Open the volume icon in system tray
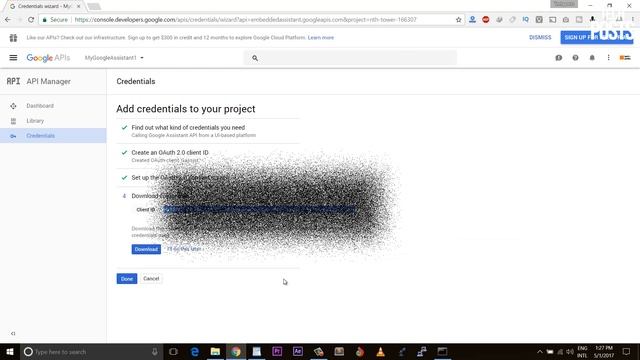Image resolution: width=640 pixels, height=360 pixels. (x=570, y=351)
